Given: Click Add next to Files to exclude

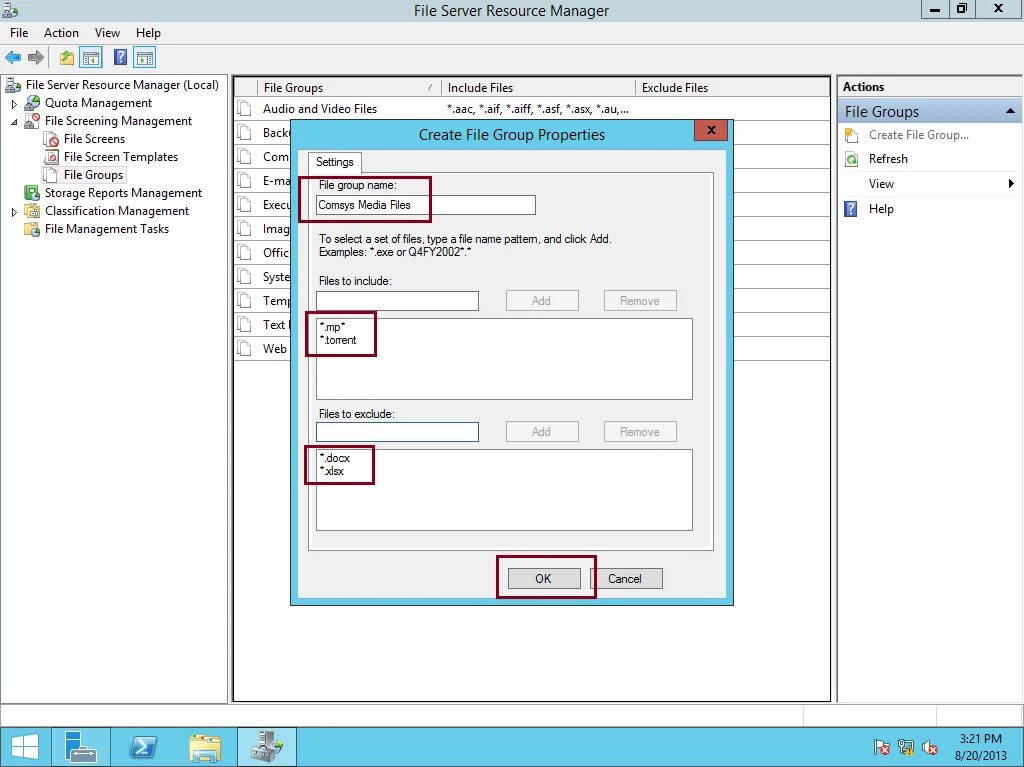Looking at the screenshot, I should click(541, 432).
